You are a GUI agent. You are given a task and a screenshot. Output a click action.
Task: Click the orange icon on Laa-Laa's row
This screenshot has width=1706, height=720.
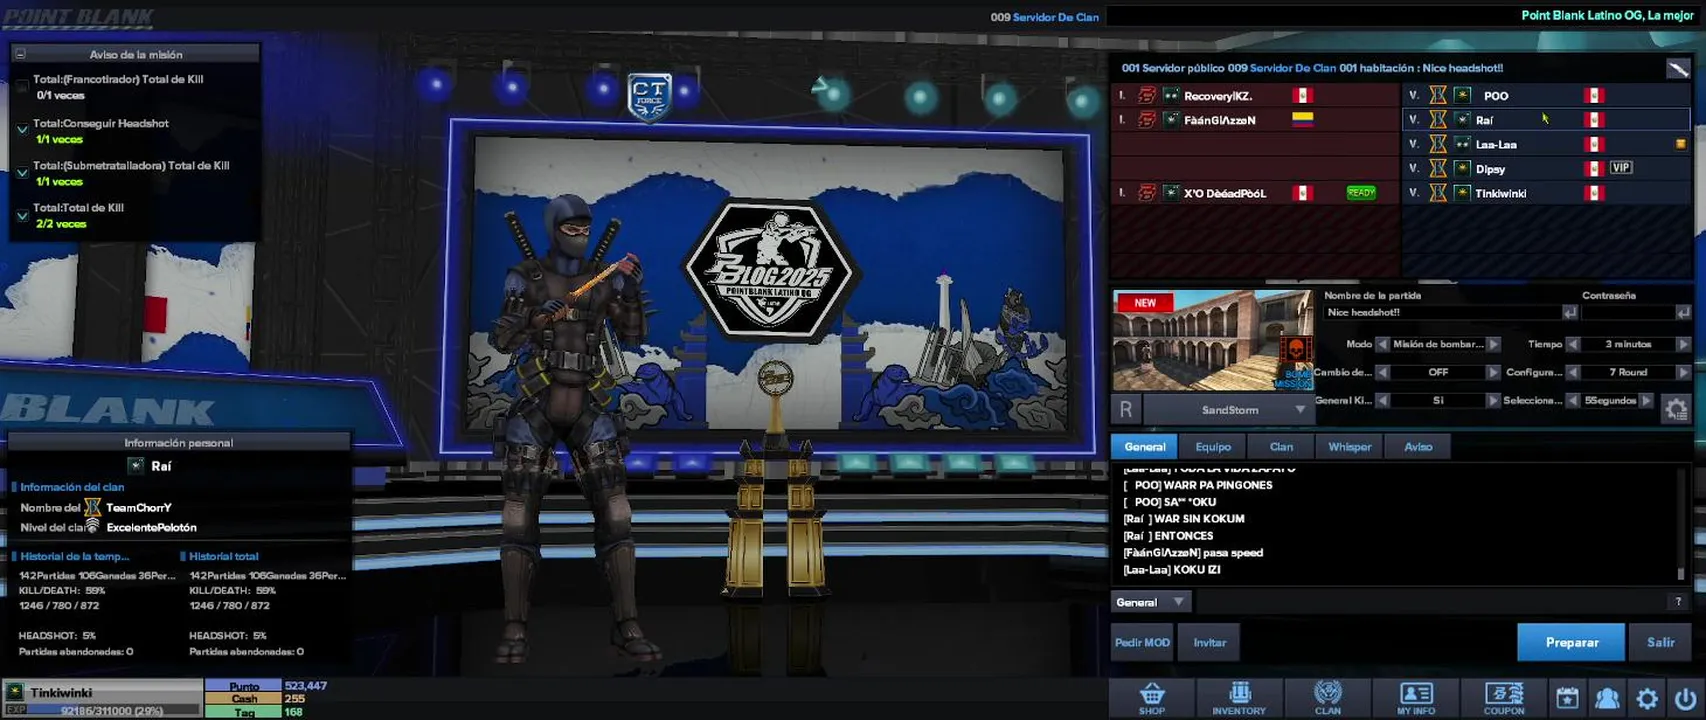[x=1680, y=144]
